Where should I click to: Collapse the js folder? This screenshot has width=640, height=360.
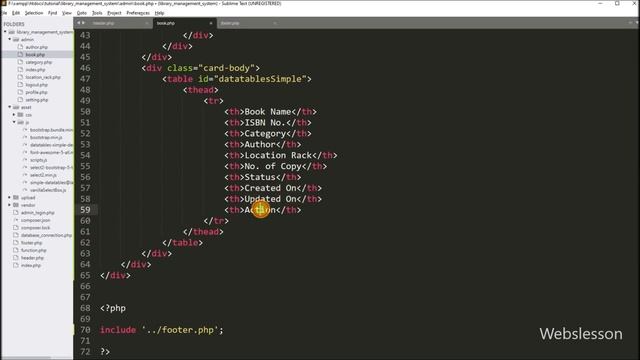coord(14,122)
